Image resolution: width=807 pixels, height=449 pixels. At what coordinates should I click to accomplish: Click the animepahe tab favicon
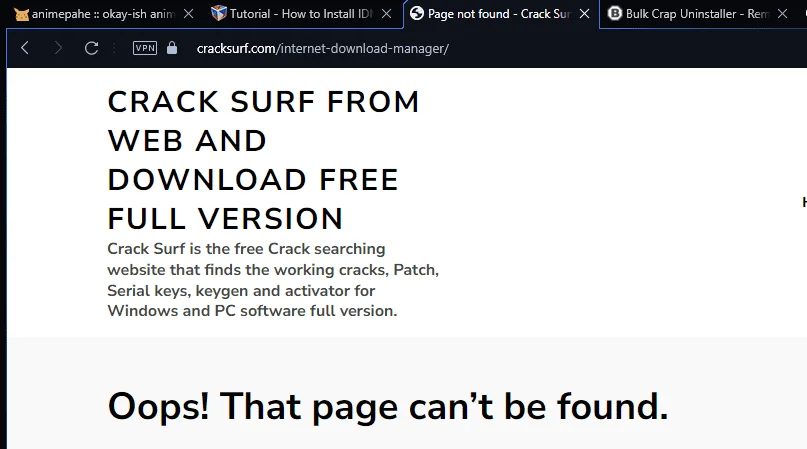22,14
